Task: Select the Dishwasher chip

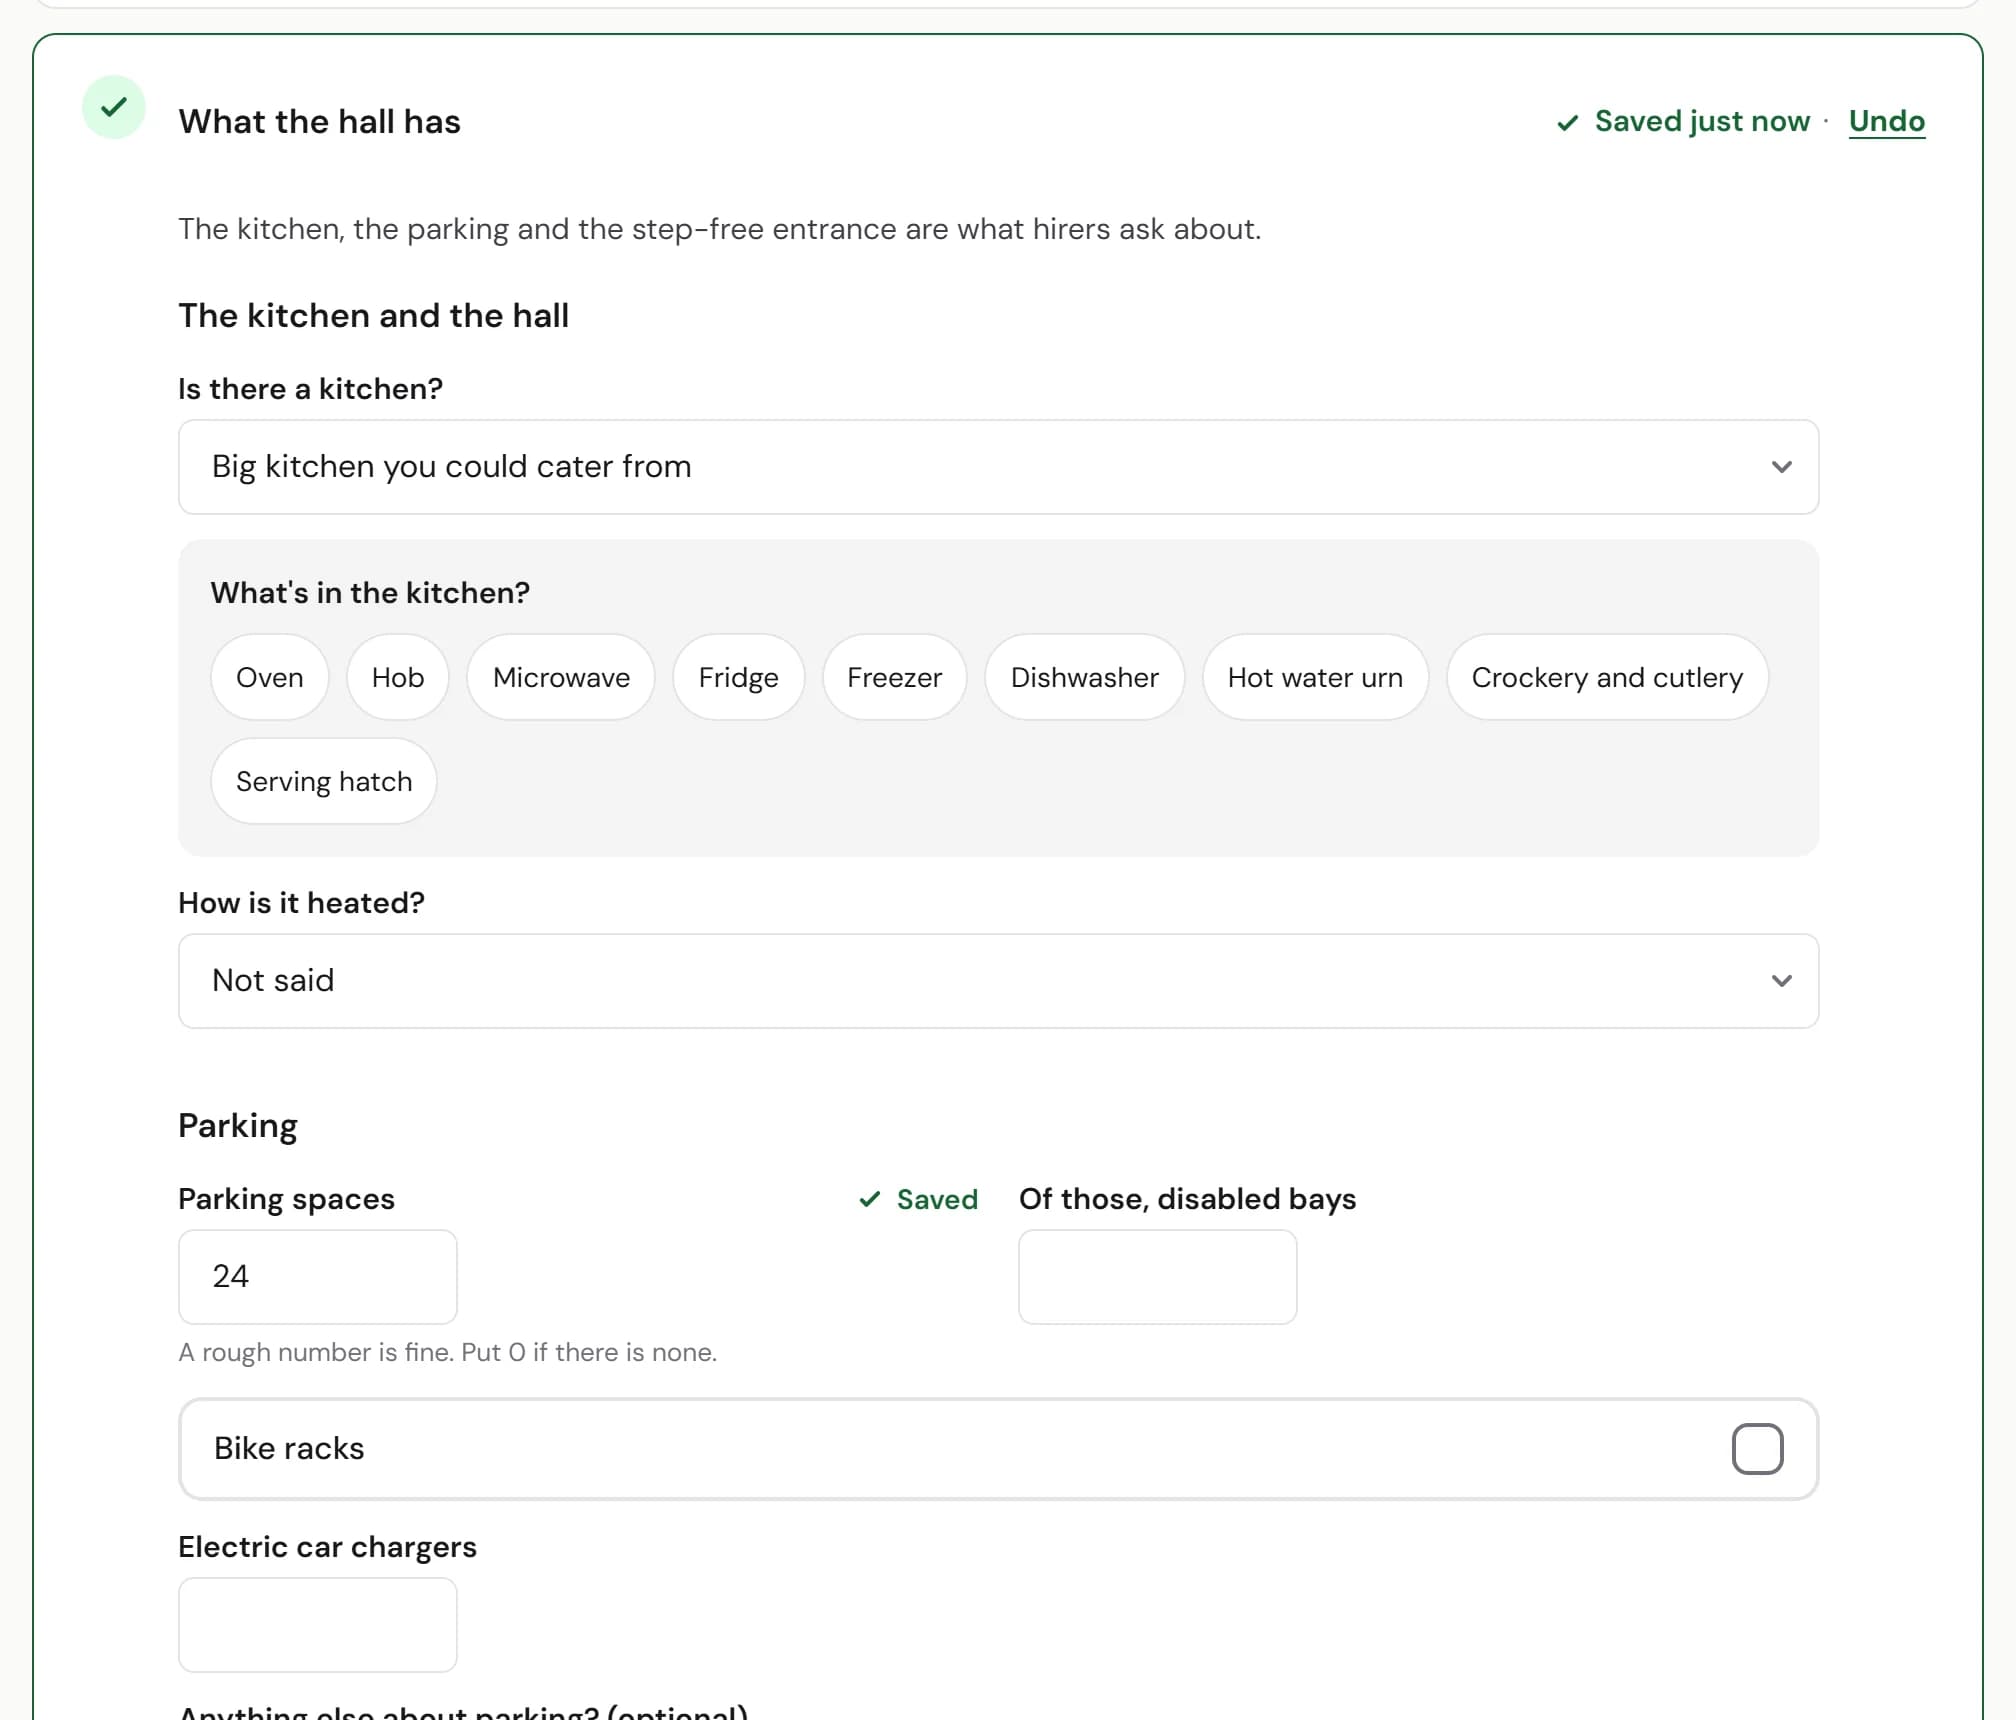Action: [1085, 677]
